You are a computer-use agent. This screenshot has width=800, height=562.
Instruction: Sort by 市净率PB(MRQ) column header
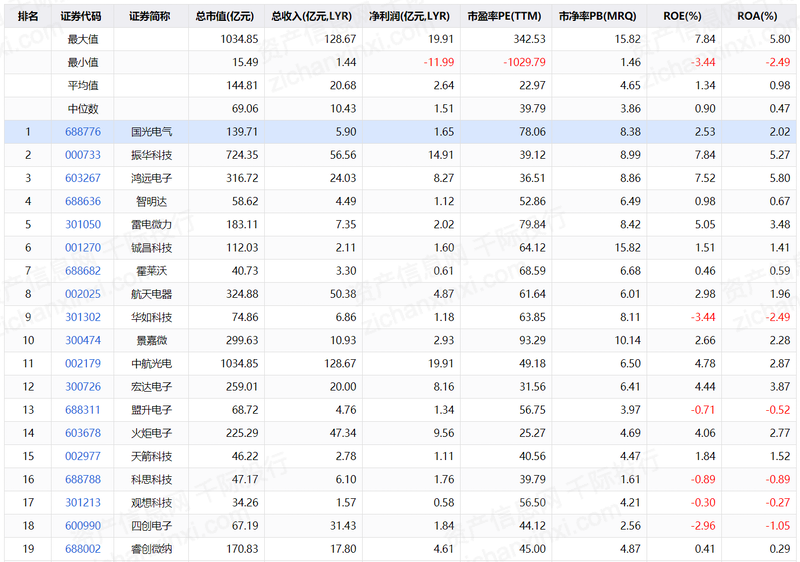597,16
